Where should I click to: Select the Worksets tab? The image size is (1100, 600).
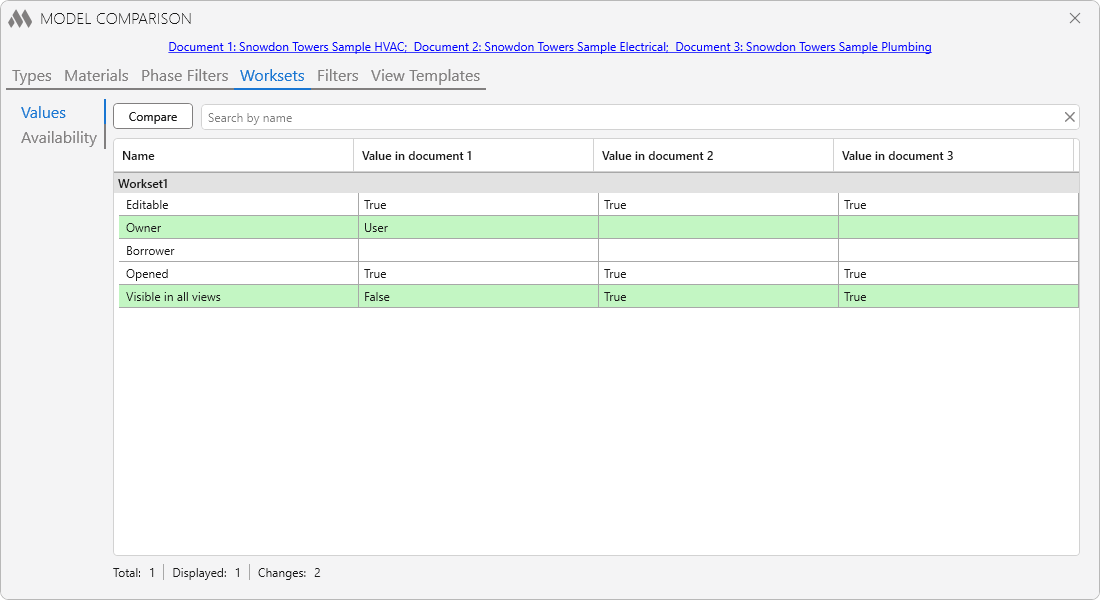[x=272, y=76]
